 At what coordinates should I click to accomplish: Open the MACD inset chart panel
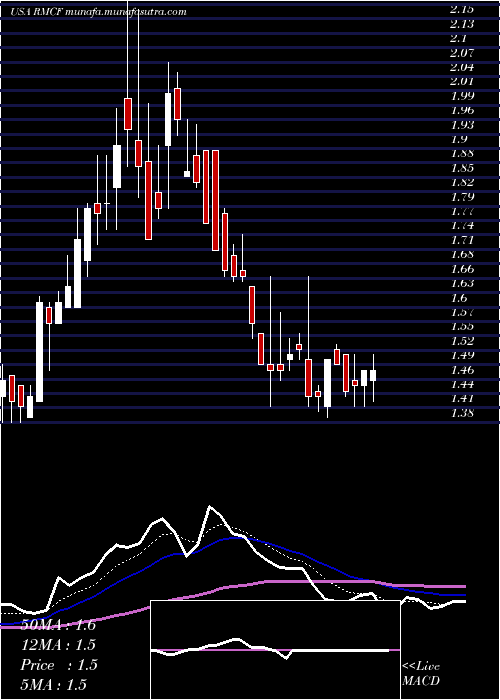[275, 650]
